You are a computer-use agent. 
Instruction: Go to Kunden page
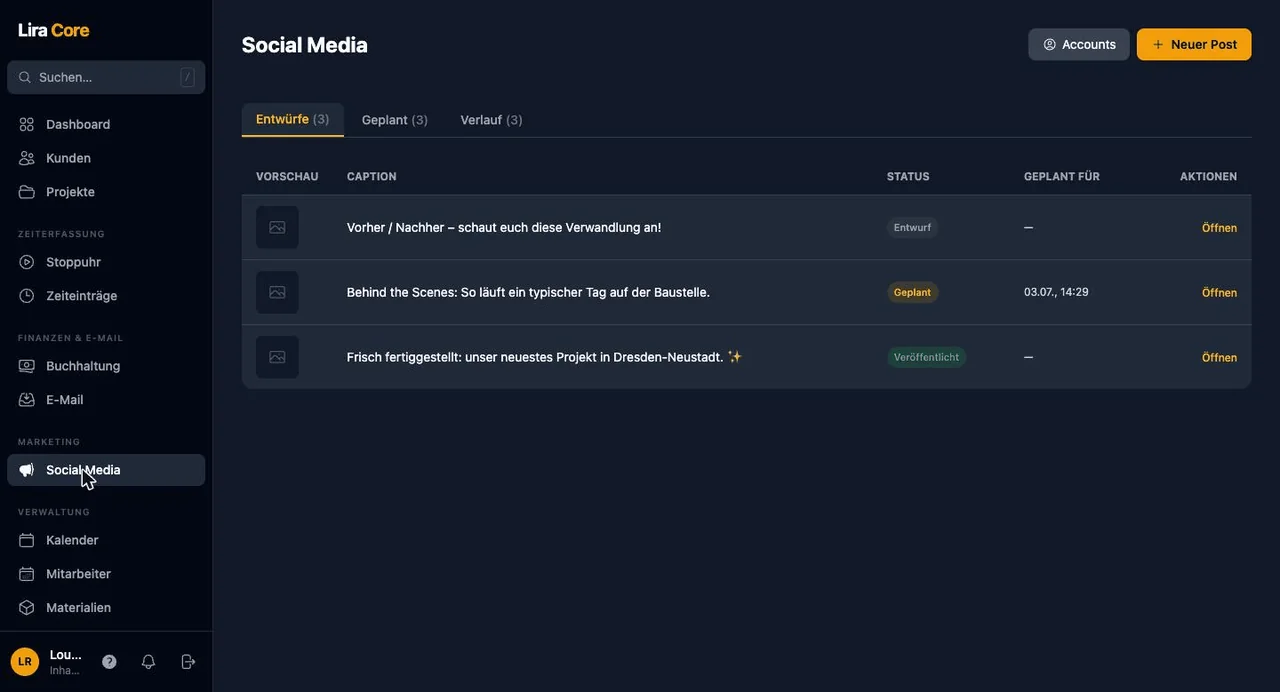(106, 158)
